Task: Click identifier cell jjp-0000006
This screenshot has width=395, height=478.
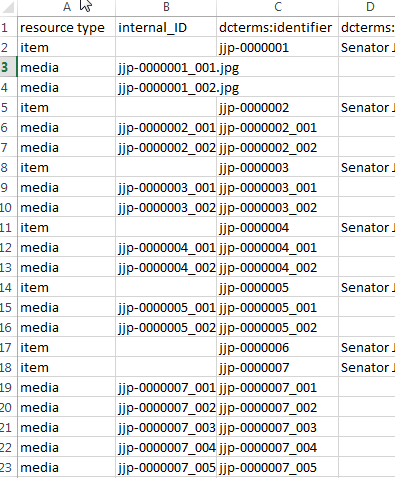Action: (x=278, y=347)
